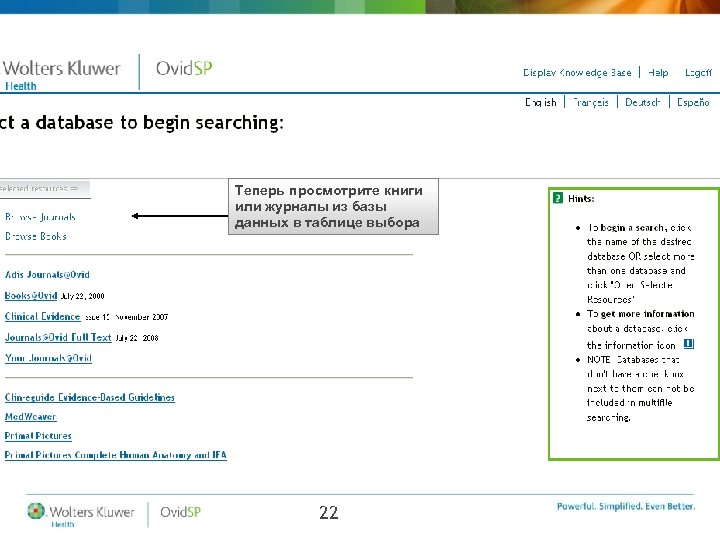The image size is (720, 540).
Task: Click the 'July 22, 2008' date beside Books@Ovid
Action: (83, 296)
